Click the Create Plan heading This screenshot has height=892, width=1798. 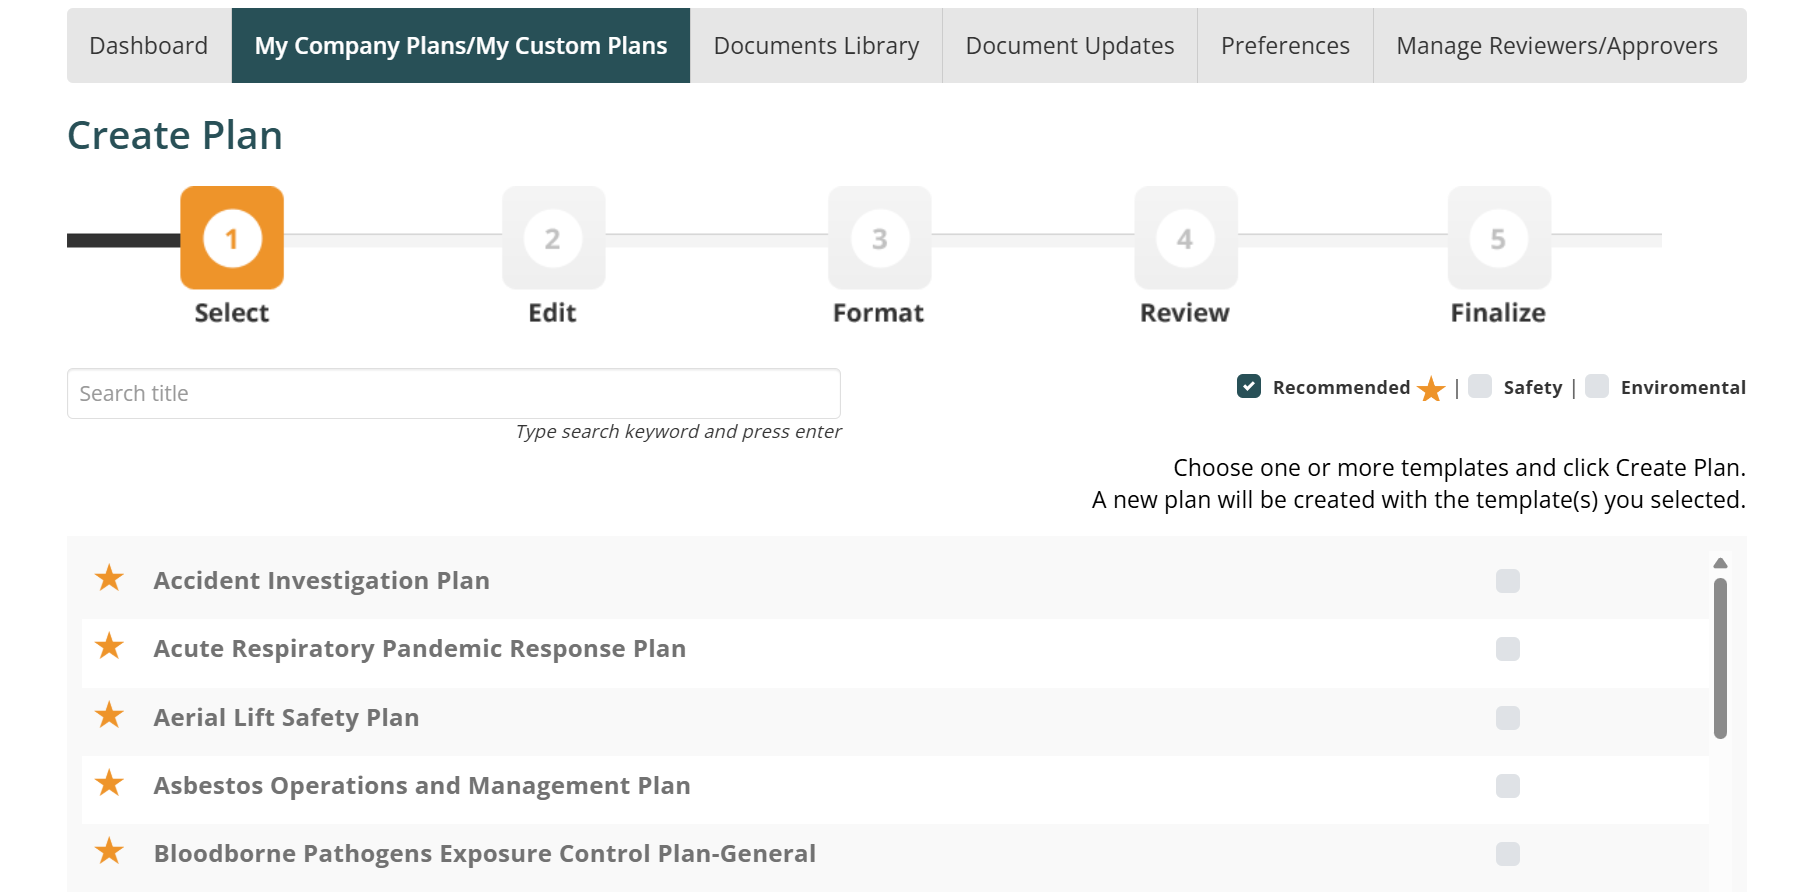tap(175, 136)
